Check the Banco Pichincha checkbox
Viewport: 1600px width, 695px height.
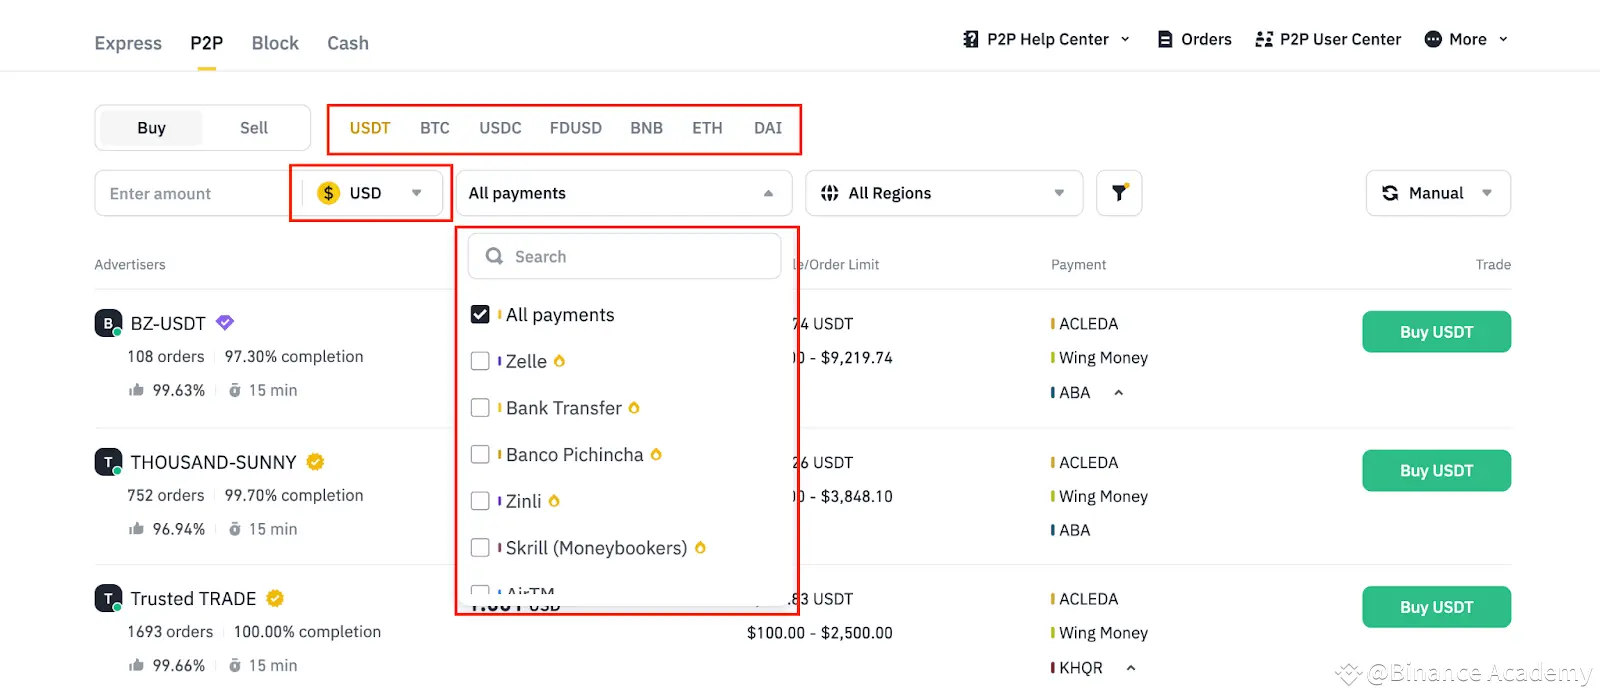[480, 454]
